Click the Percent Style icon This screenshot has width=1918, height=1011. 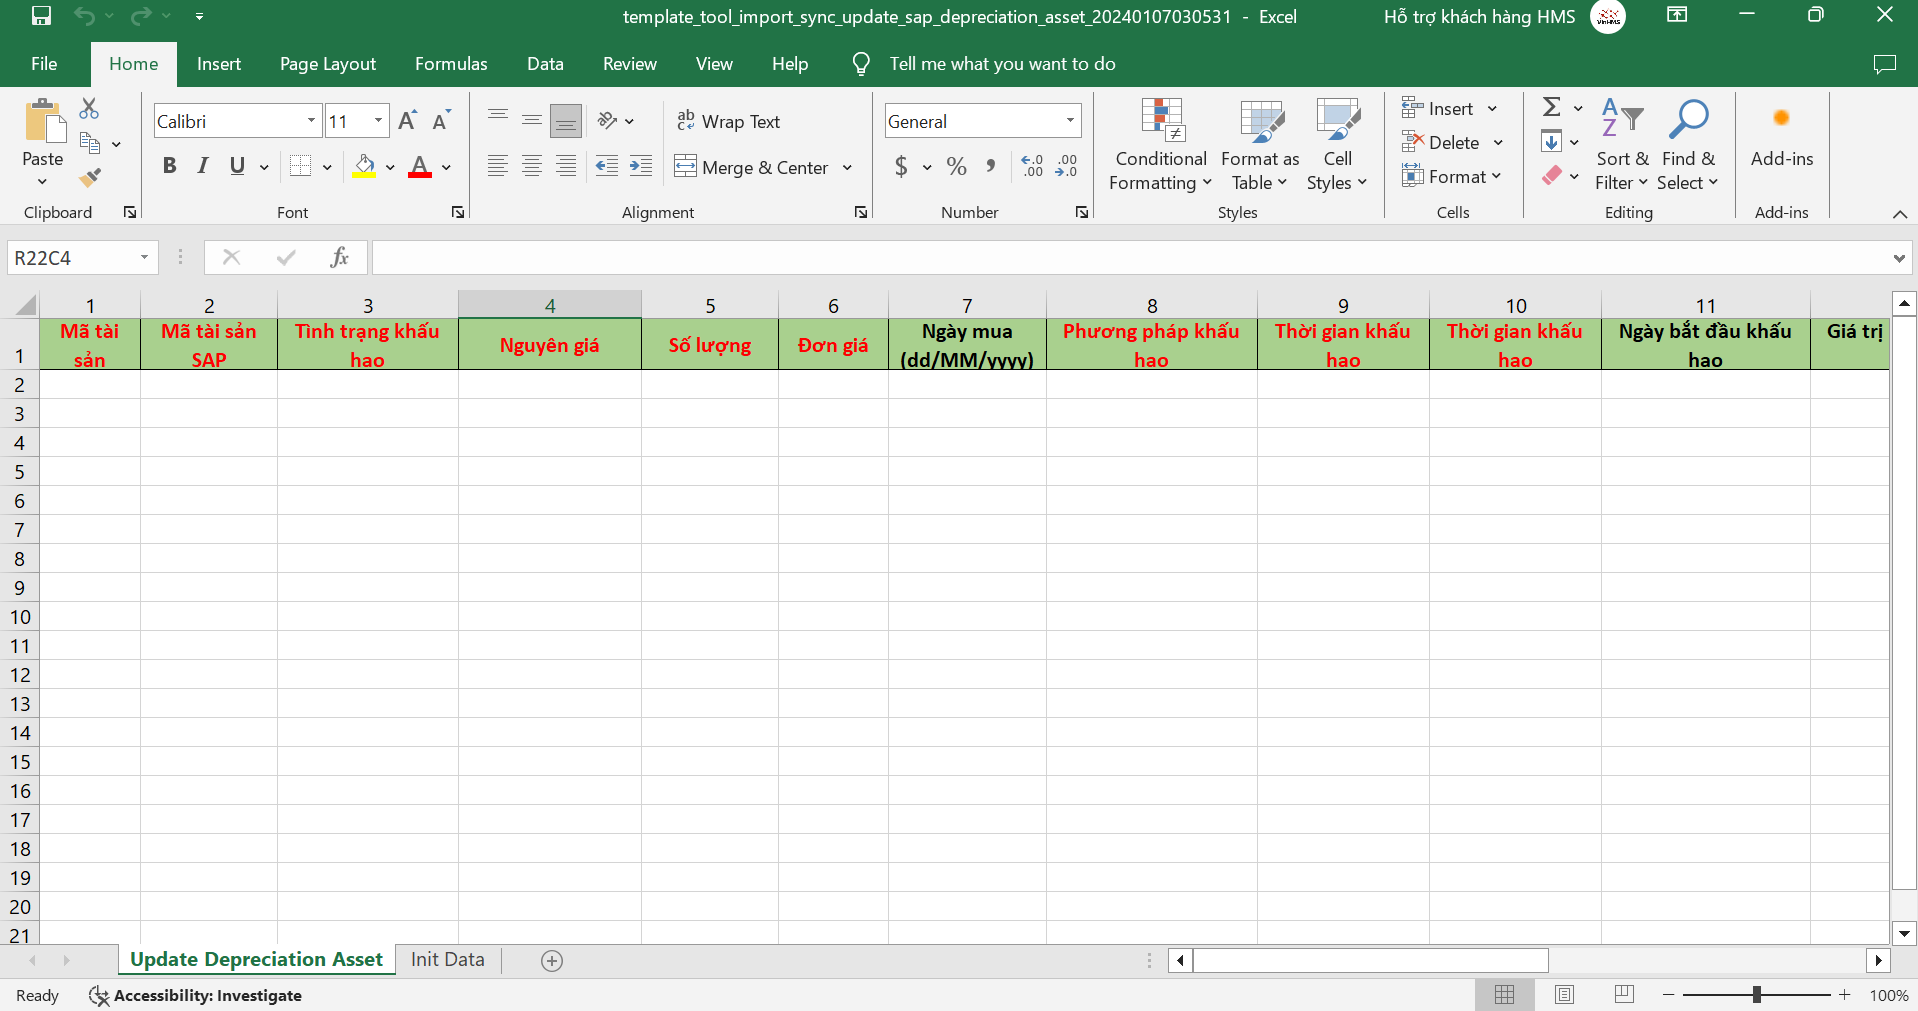pos(956,167)
